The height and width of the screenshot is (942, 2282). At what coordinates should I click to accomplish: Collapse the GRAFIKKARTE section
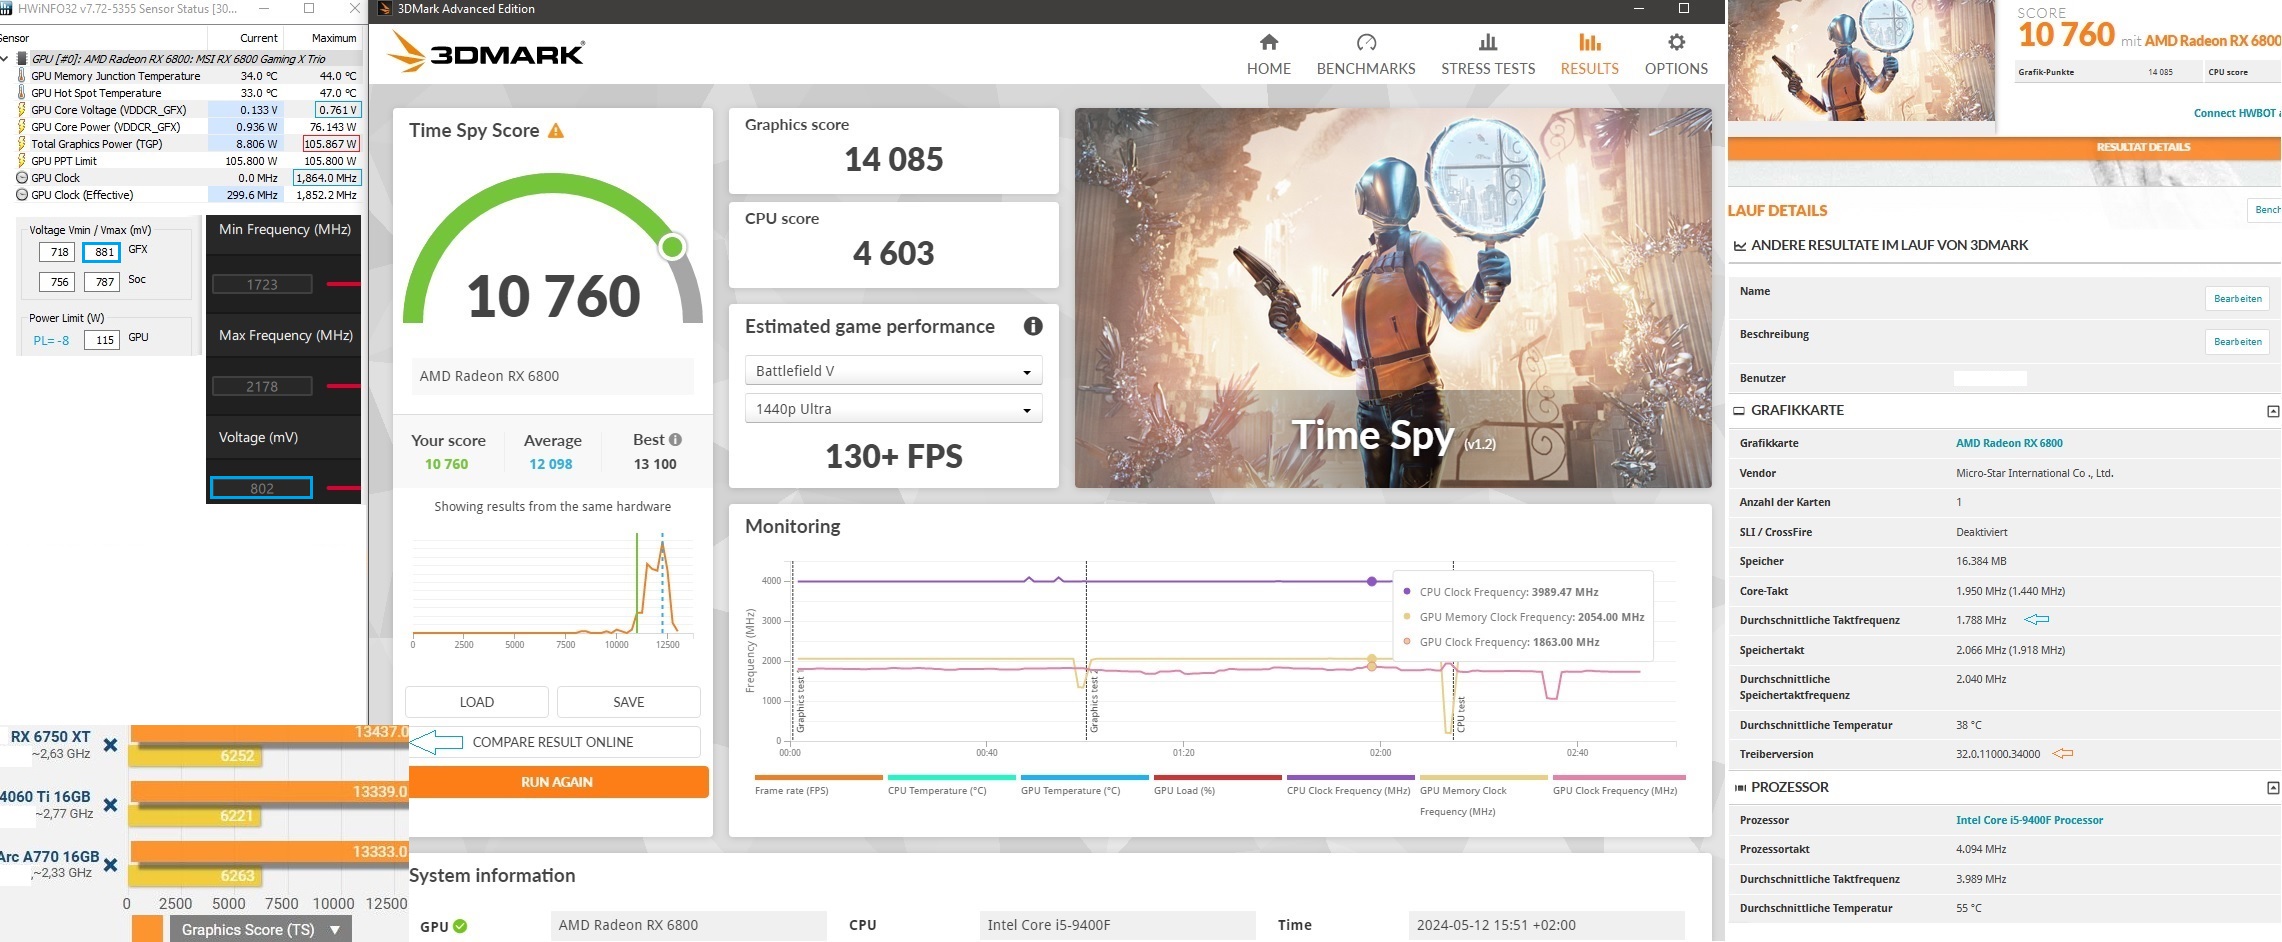pos(2272,411)
